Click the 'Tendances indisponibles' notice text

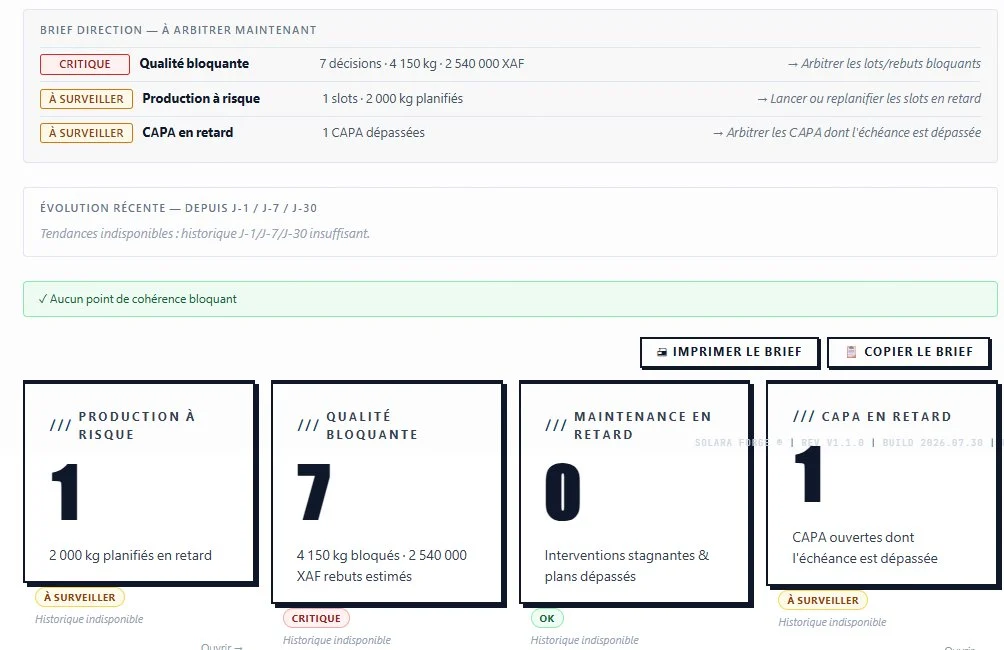point(205,234)
